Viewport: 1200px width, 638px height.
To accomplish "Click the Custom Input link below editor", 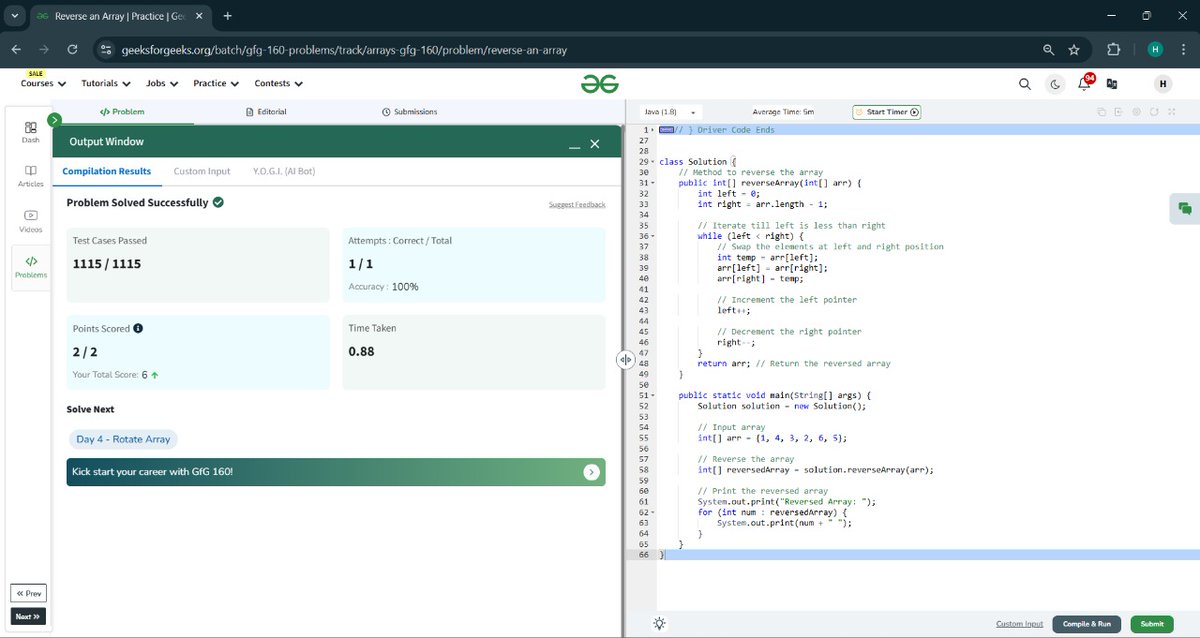I will point(1019,624).
